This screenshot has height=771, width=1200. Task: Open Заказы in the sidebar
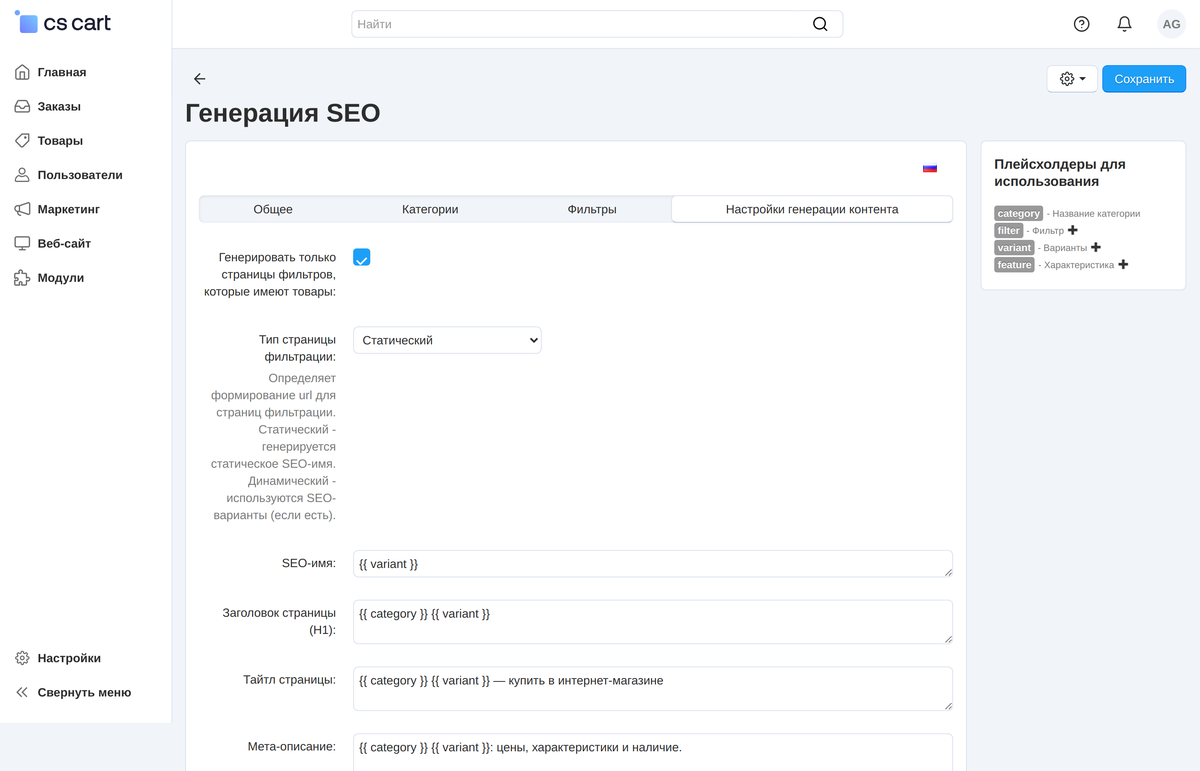(59, 106)
